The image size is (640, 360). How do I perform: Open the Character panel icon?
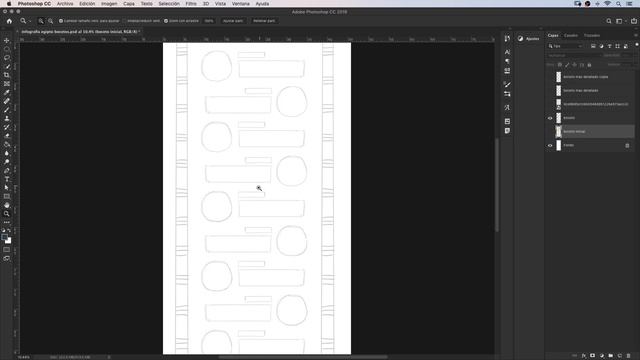pyautogui.click(x=507, y=52)
